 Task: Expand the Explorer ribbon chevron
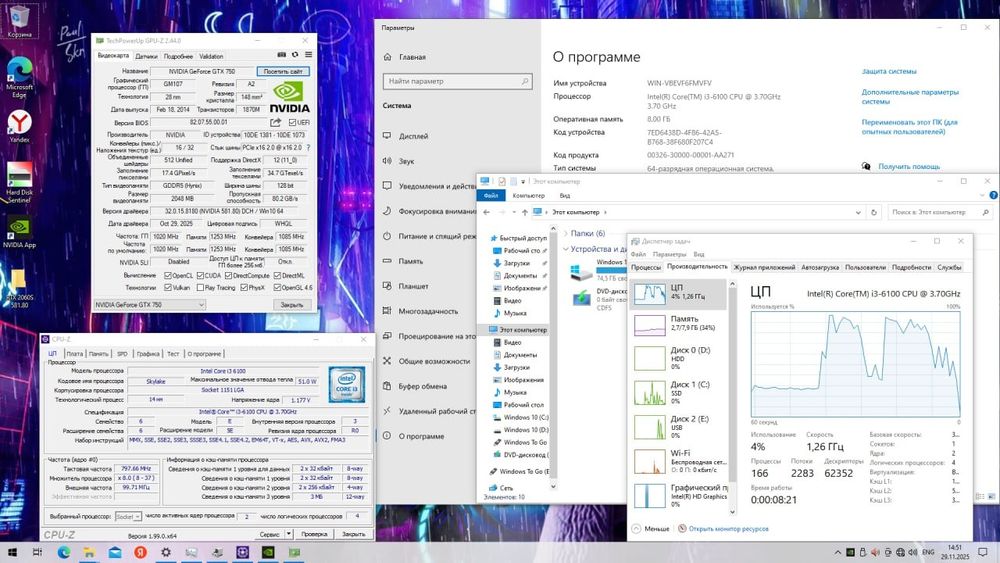[x=982, y=196]
